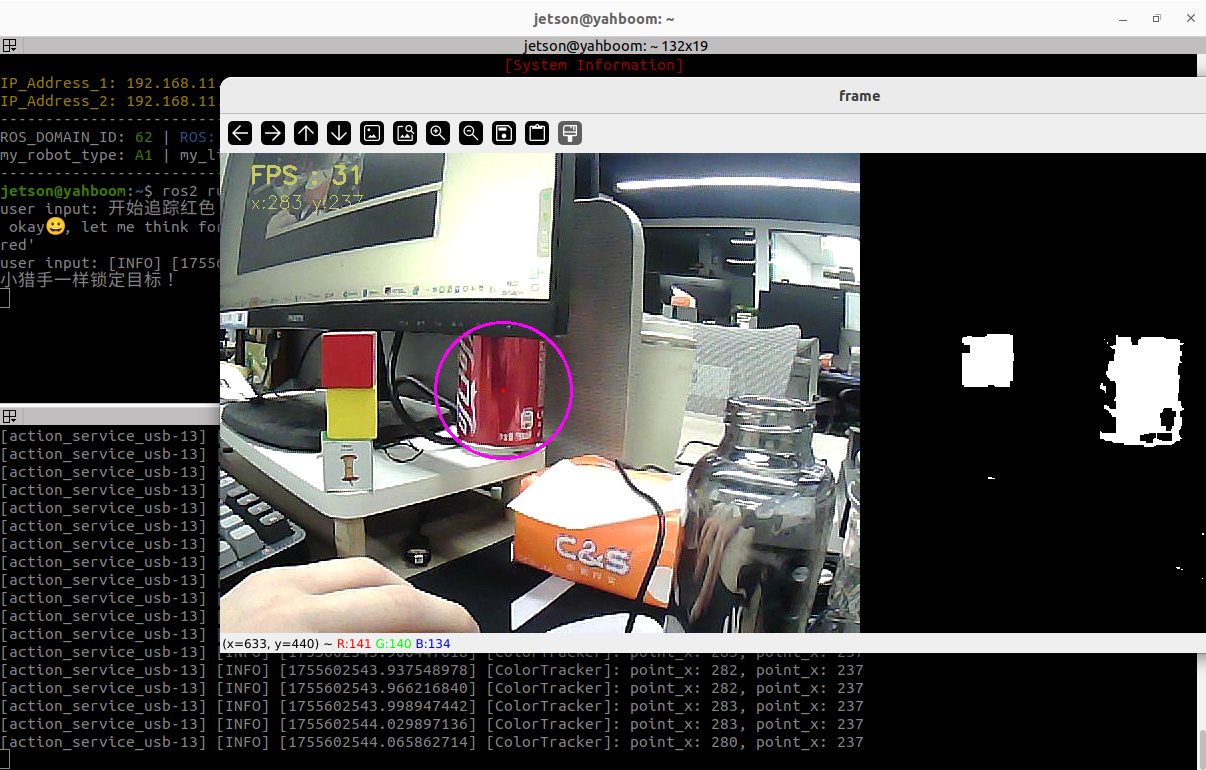The width and height of the screenshot is (1206, 770).
Task: Pan the frame view left with the arrow icon
Action: pos(240,133)
